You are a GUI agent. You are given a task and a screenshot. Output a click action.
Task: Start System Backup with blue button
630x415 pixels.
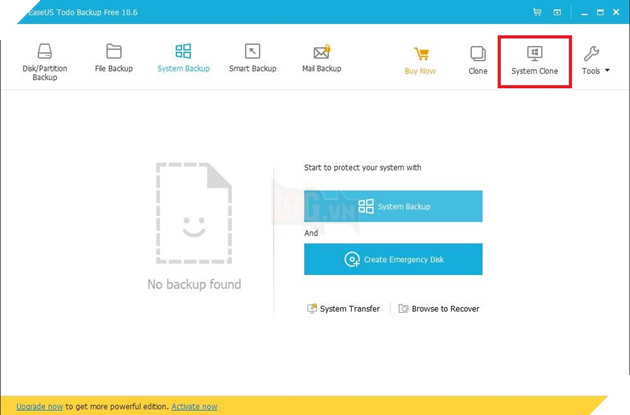[x=393, y=206]
